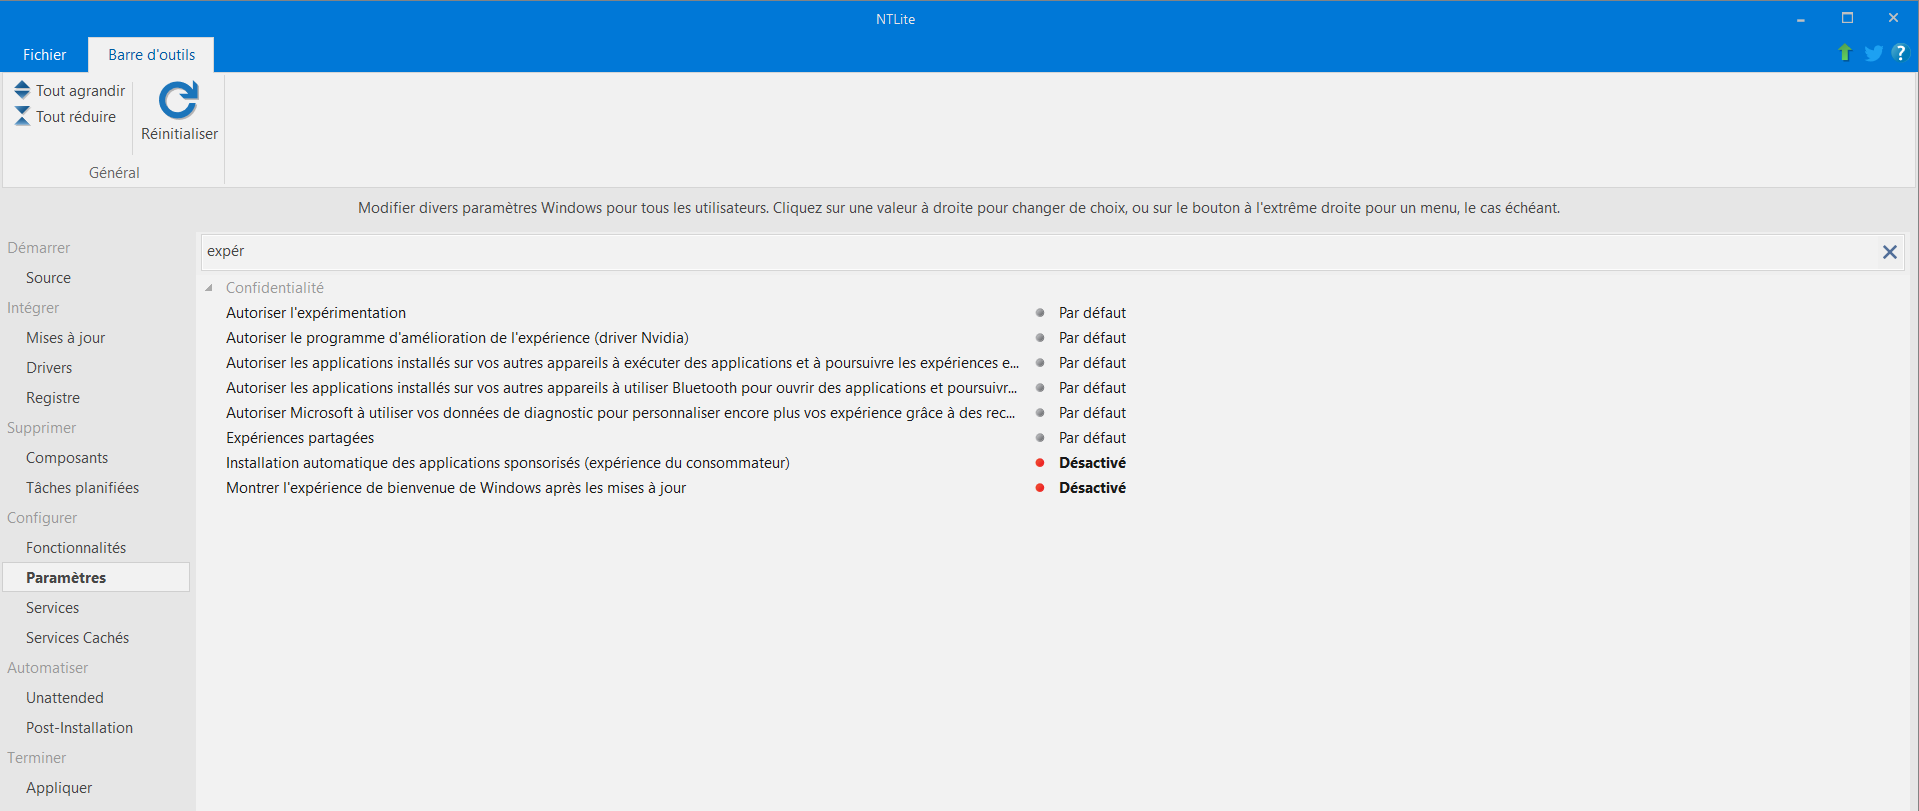Open the help question mark icon
The image size is (1919, 811).
(x=1900, y=53)
